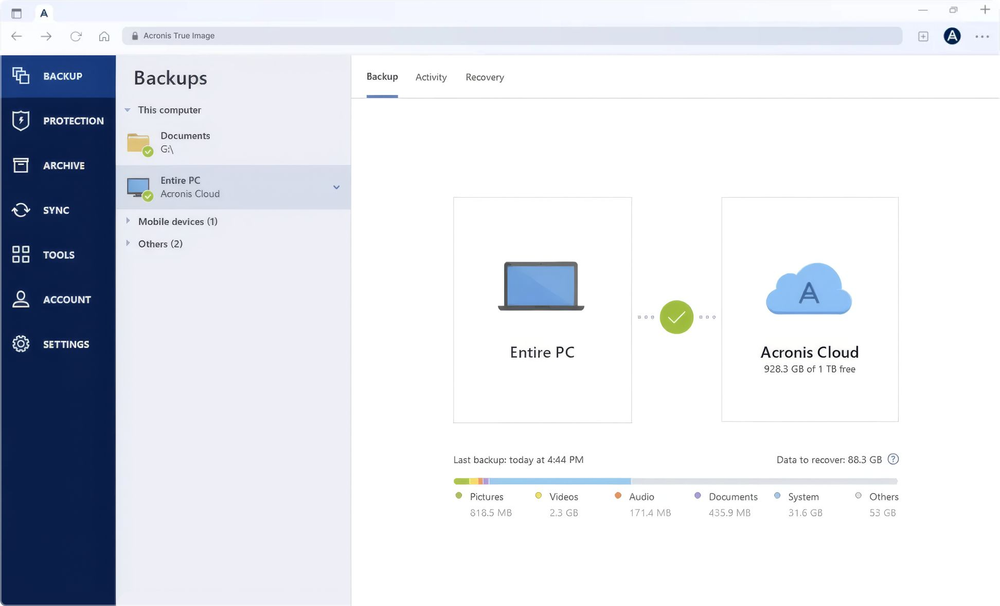Click the green checkmark between PC and cloud

(x=676, y=317)
